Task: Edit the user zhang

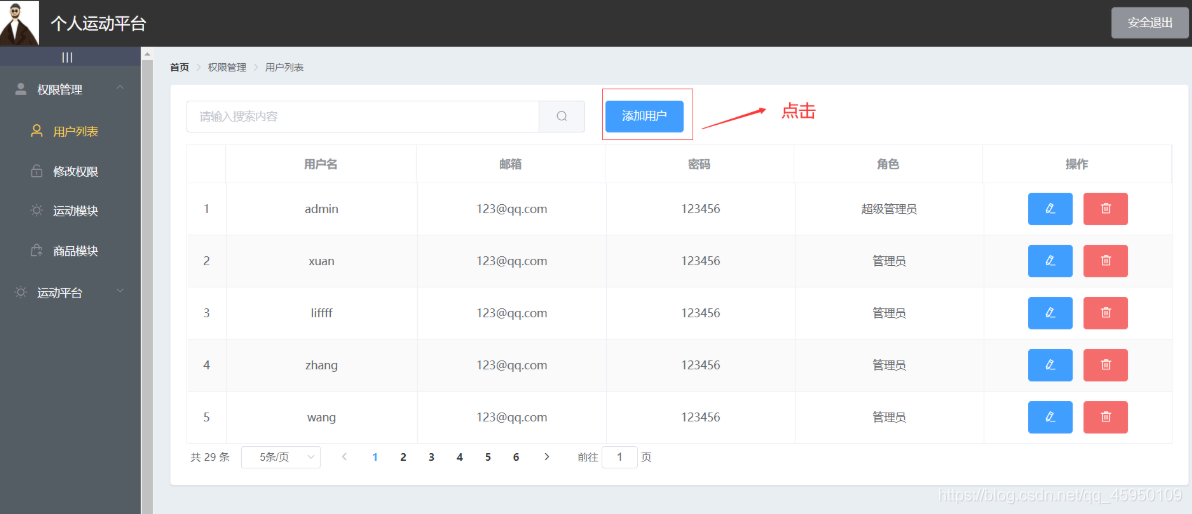Action: pos(1050,365)
